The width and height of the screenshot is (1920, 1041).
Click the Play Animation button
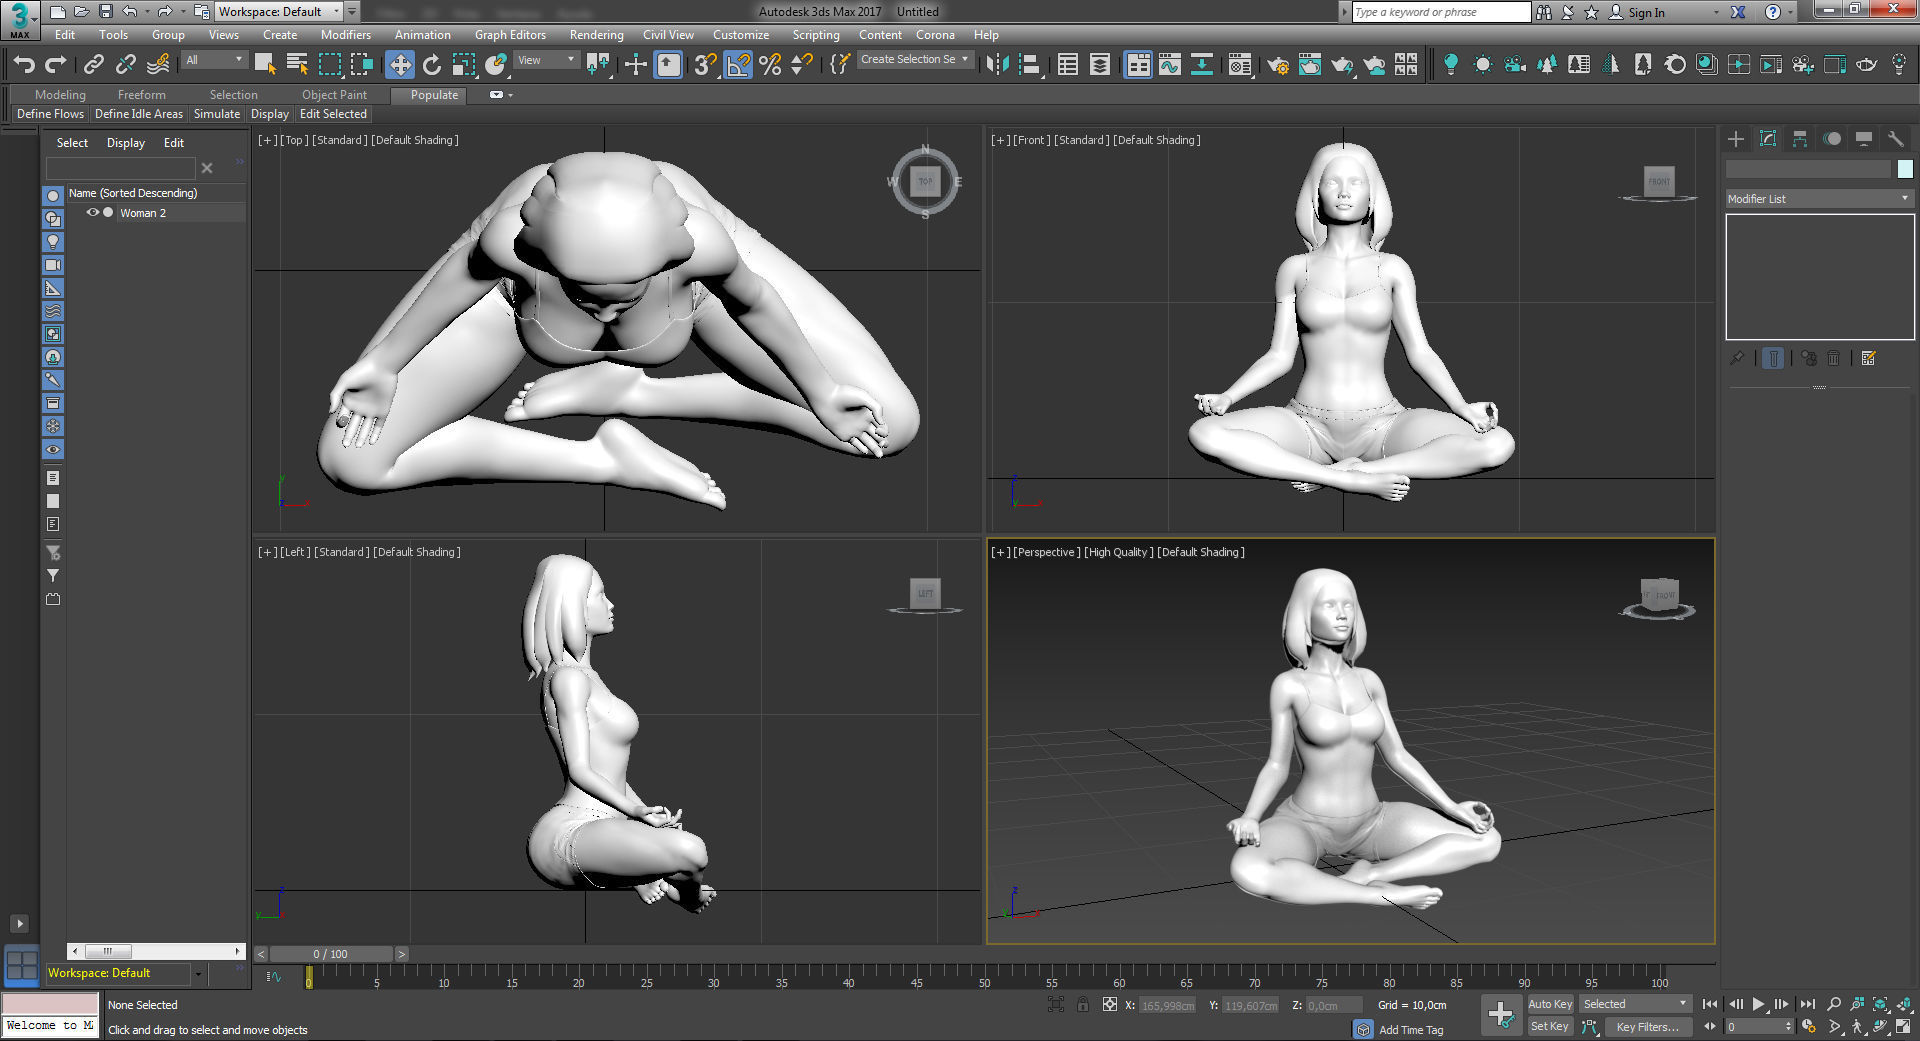tap(1759, 1004)
